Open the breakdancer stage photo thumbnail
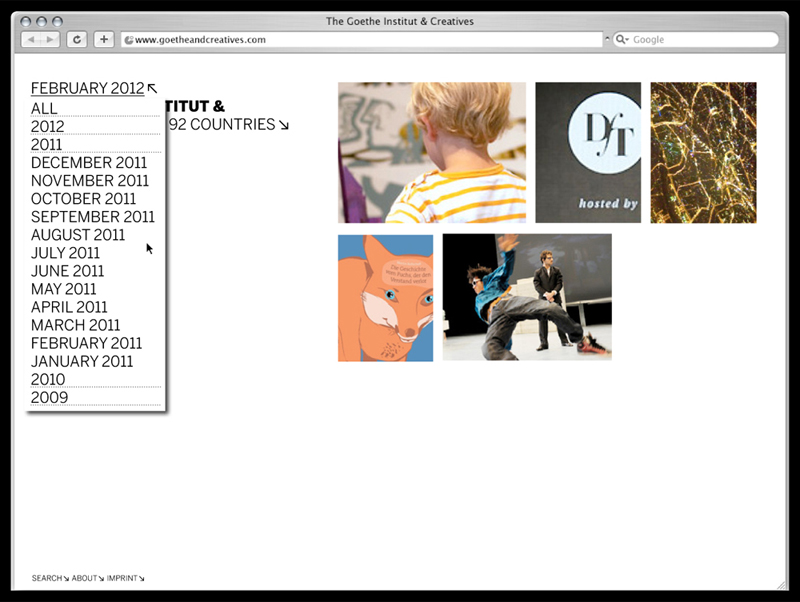800x602 pixels. click(527, 297)
